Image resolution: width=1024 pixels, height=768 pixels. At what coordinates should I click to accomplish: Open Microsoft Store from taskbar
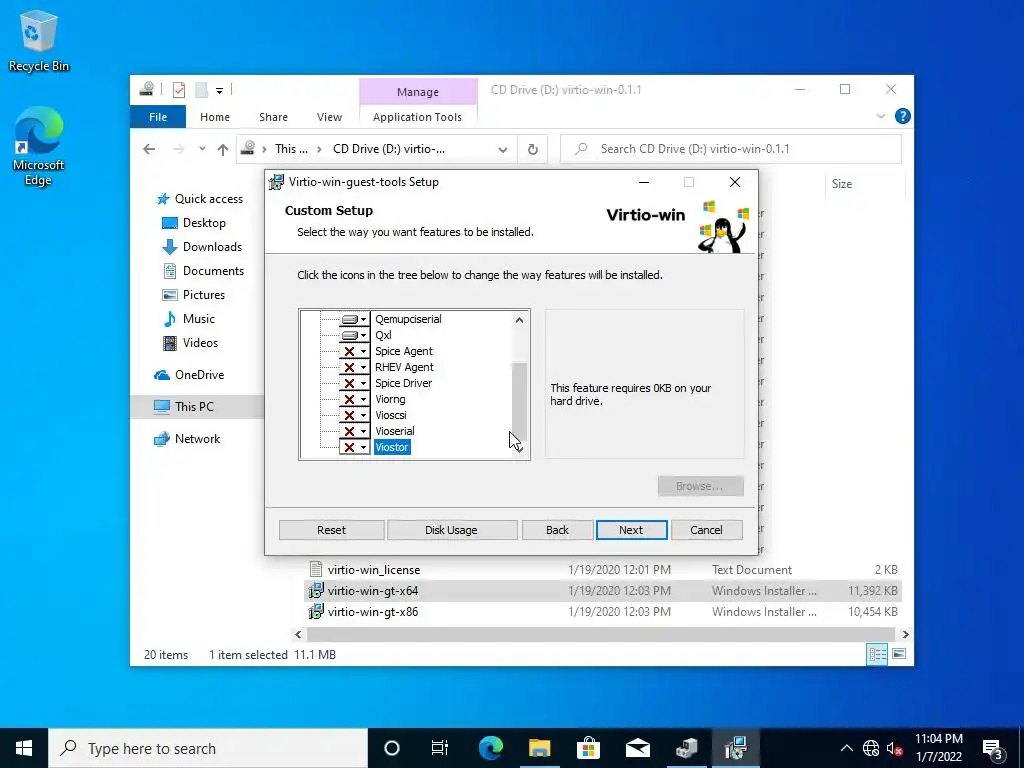(x=588, y=748)
